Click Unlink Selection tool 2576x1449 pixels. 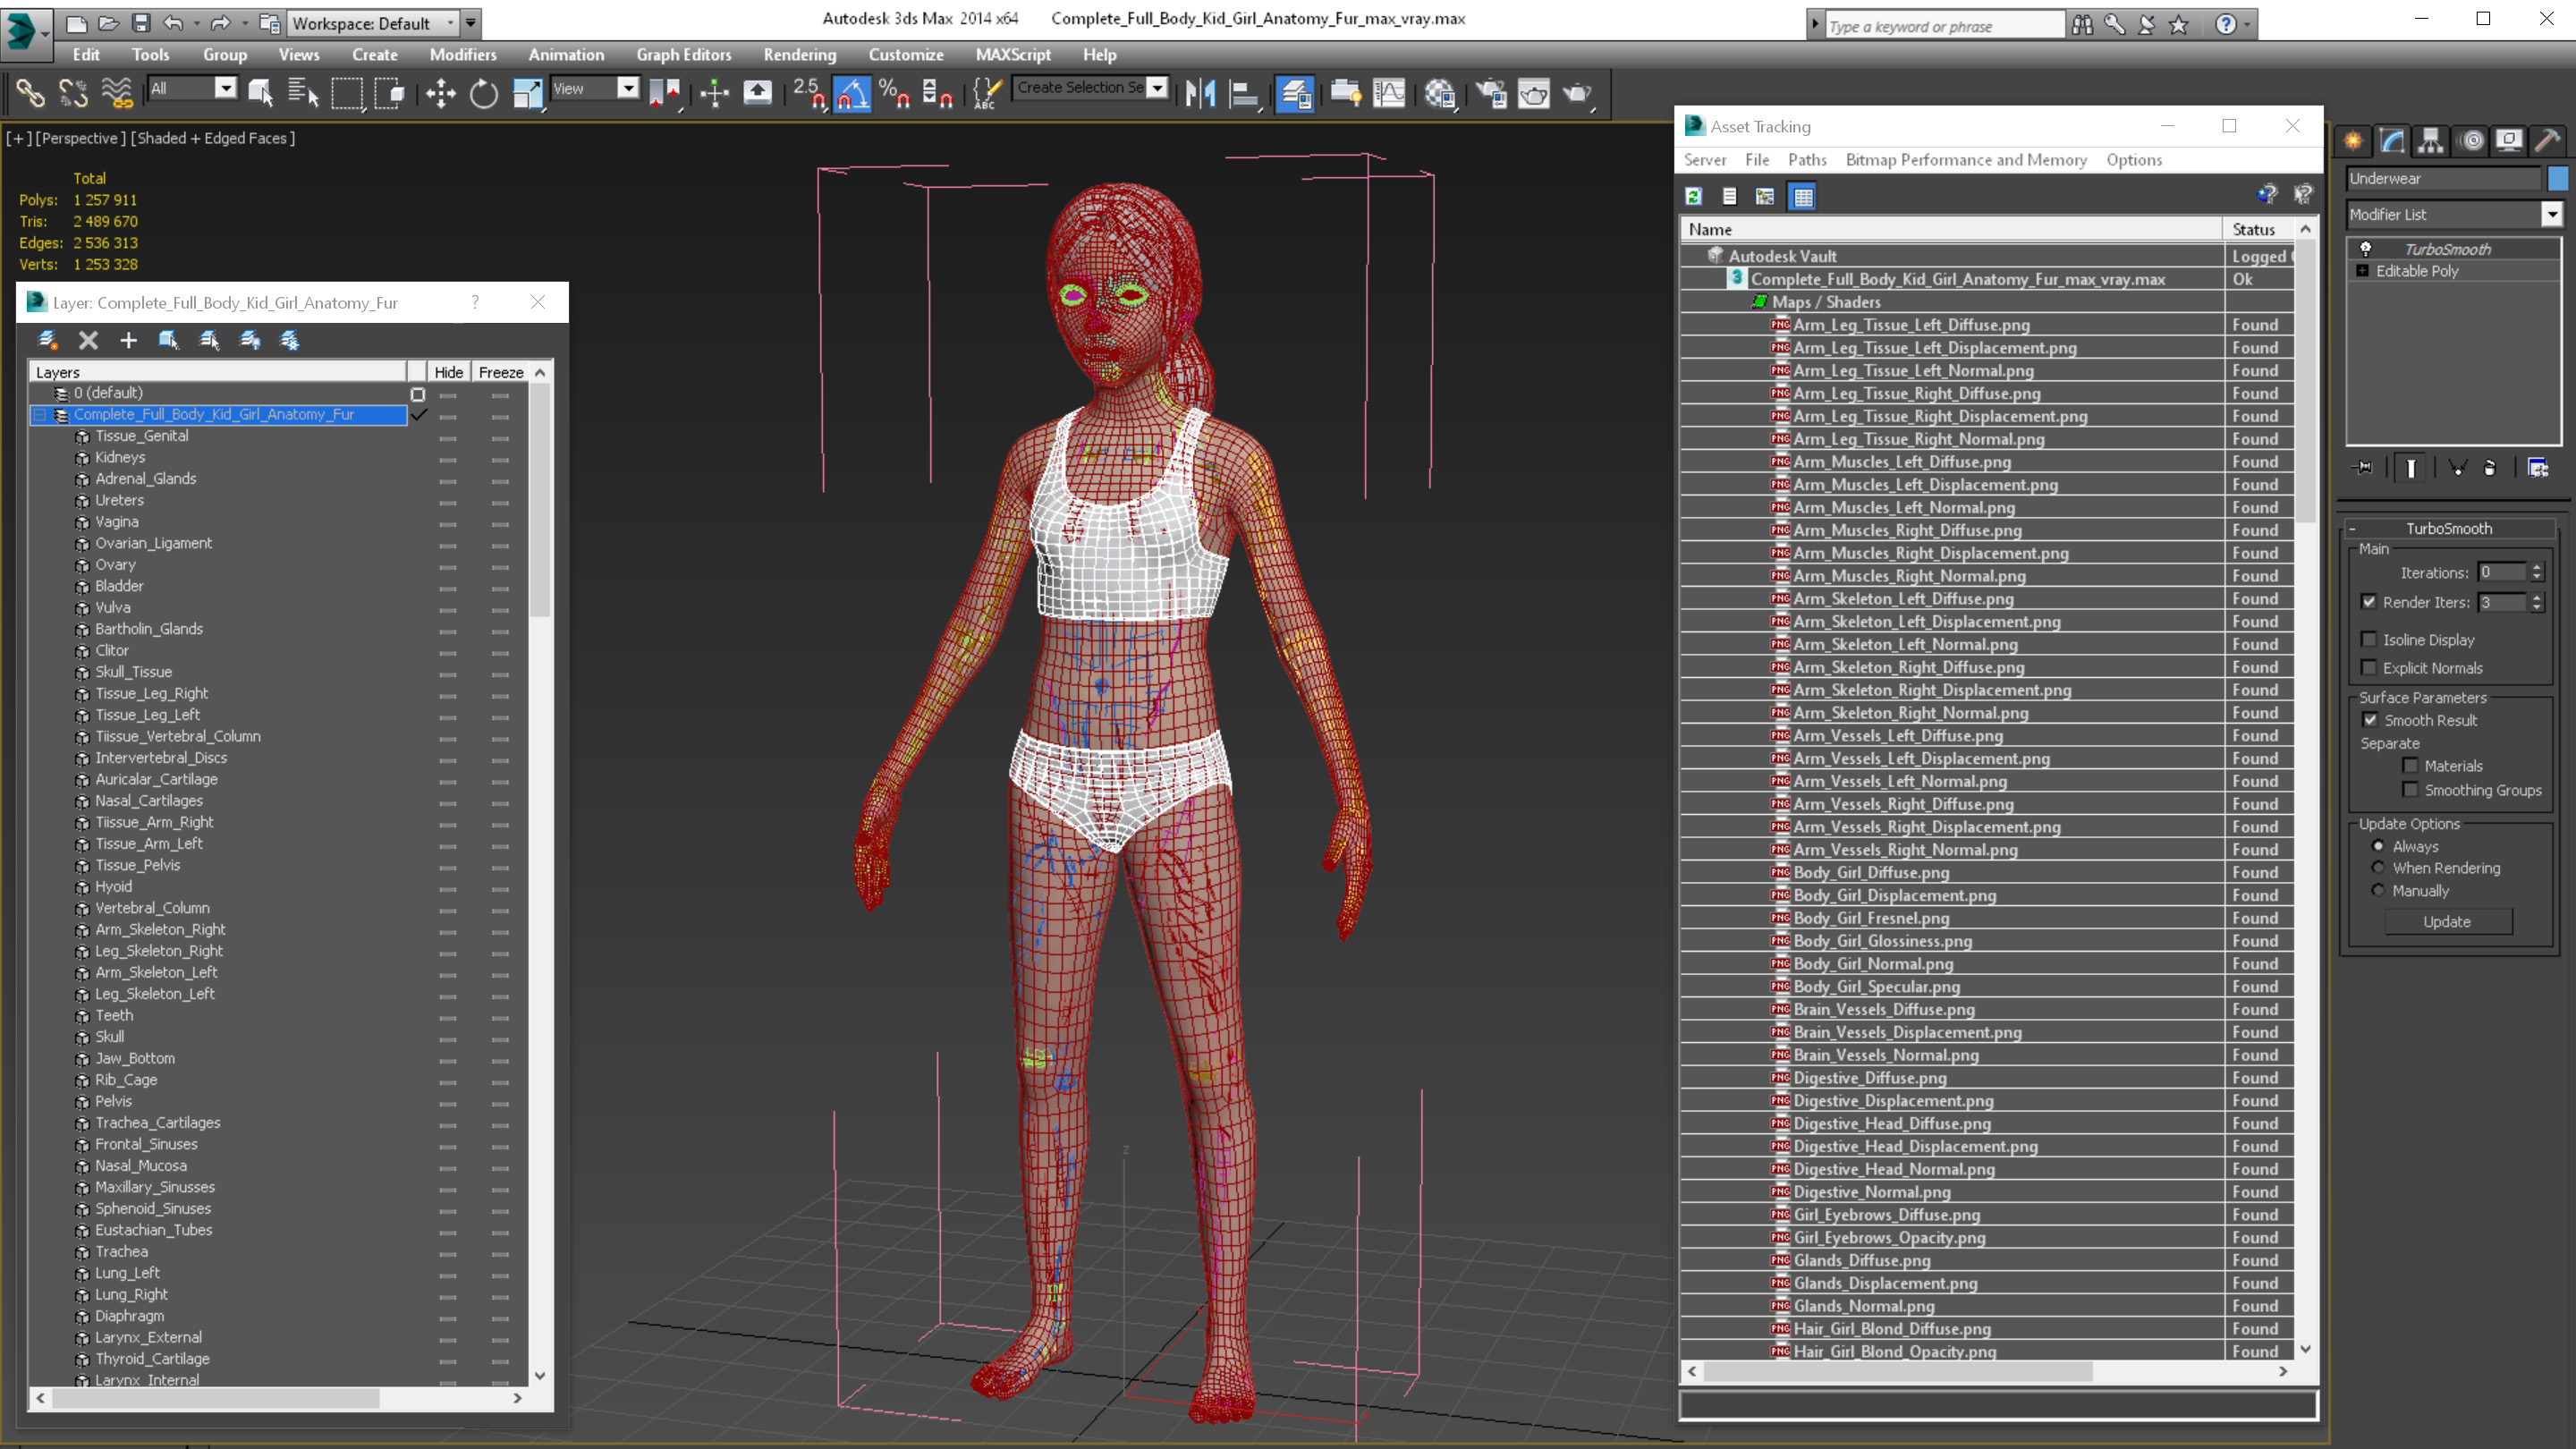(x=73, y=94)
